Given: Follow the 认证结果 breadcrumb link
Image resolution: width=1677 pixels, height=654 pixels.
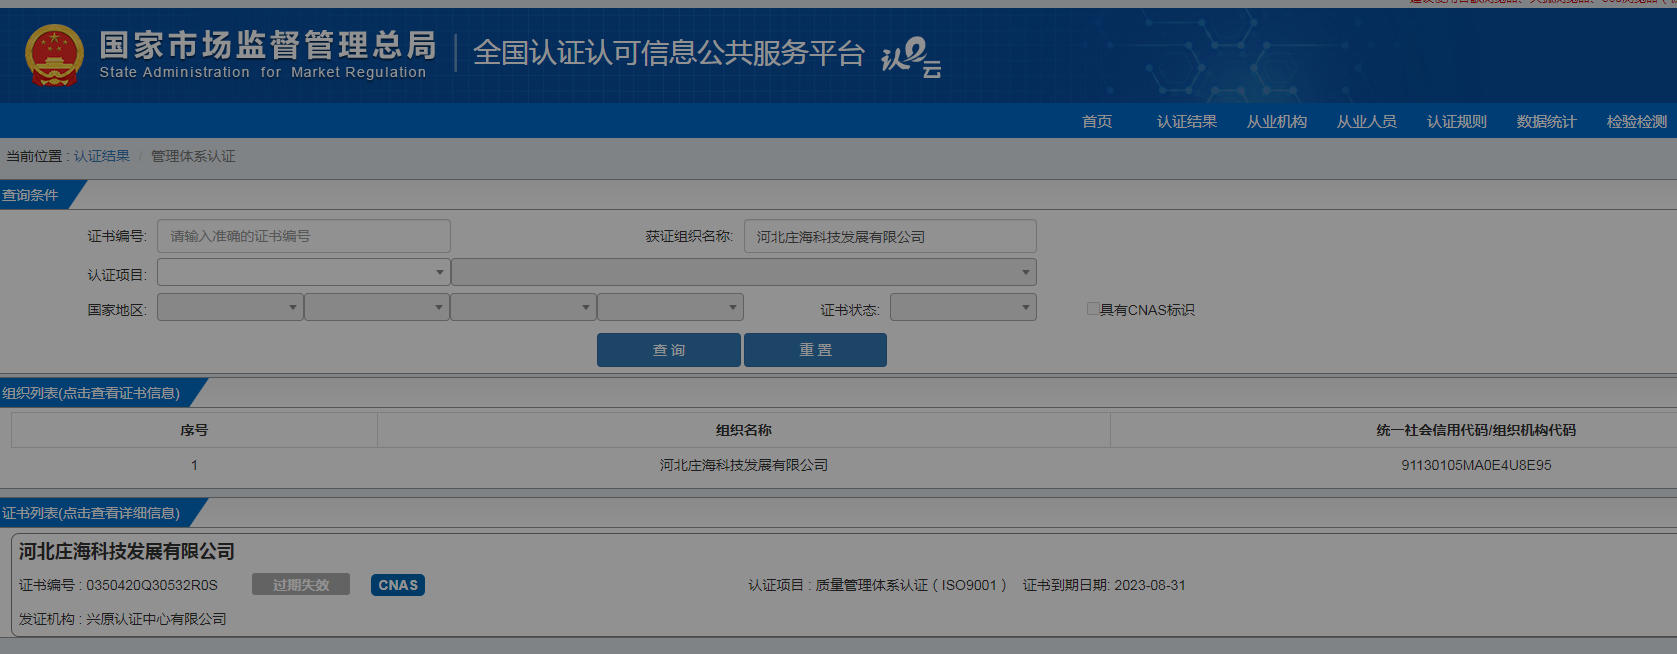Looking at the screenshot, I should (x=102, y=156).
